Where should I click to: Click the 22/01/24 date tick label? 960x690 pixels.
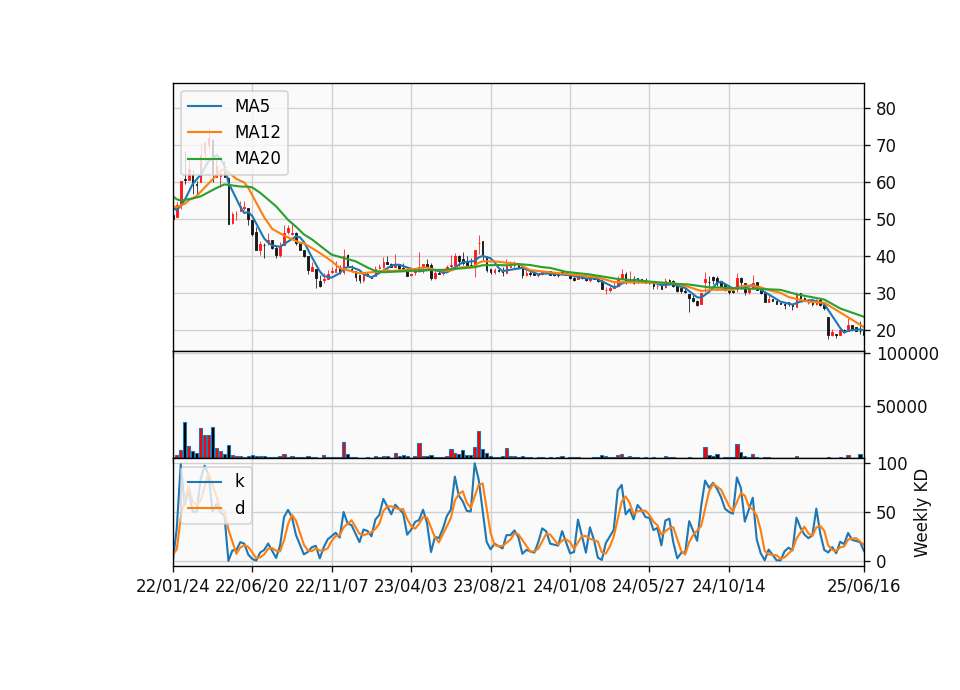point(173,586)
